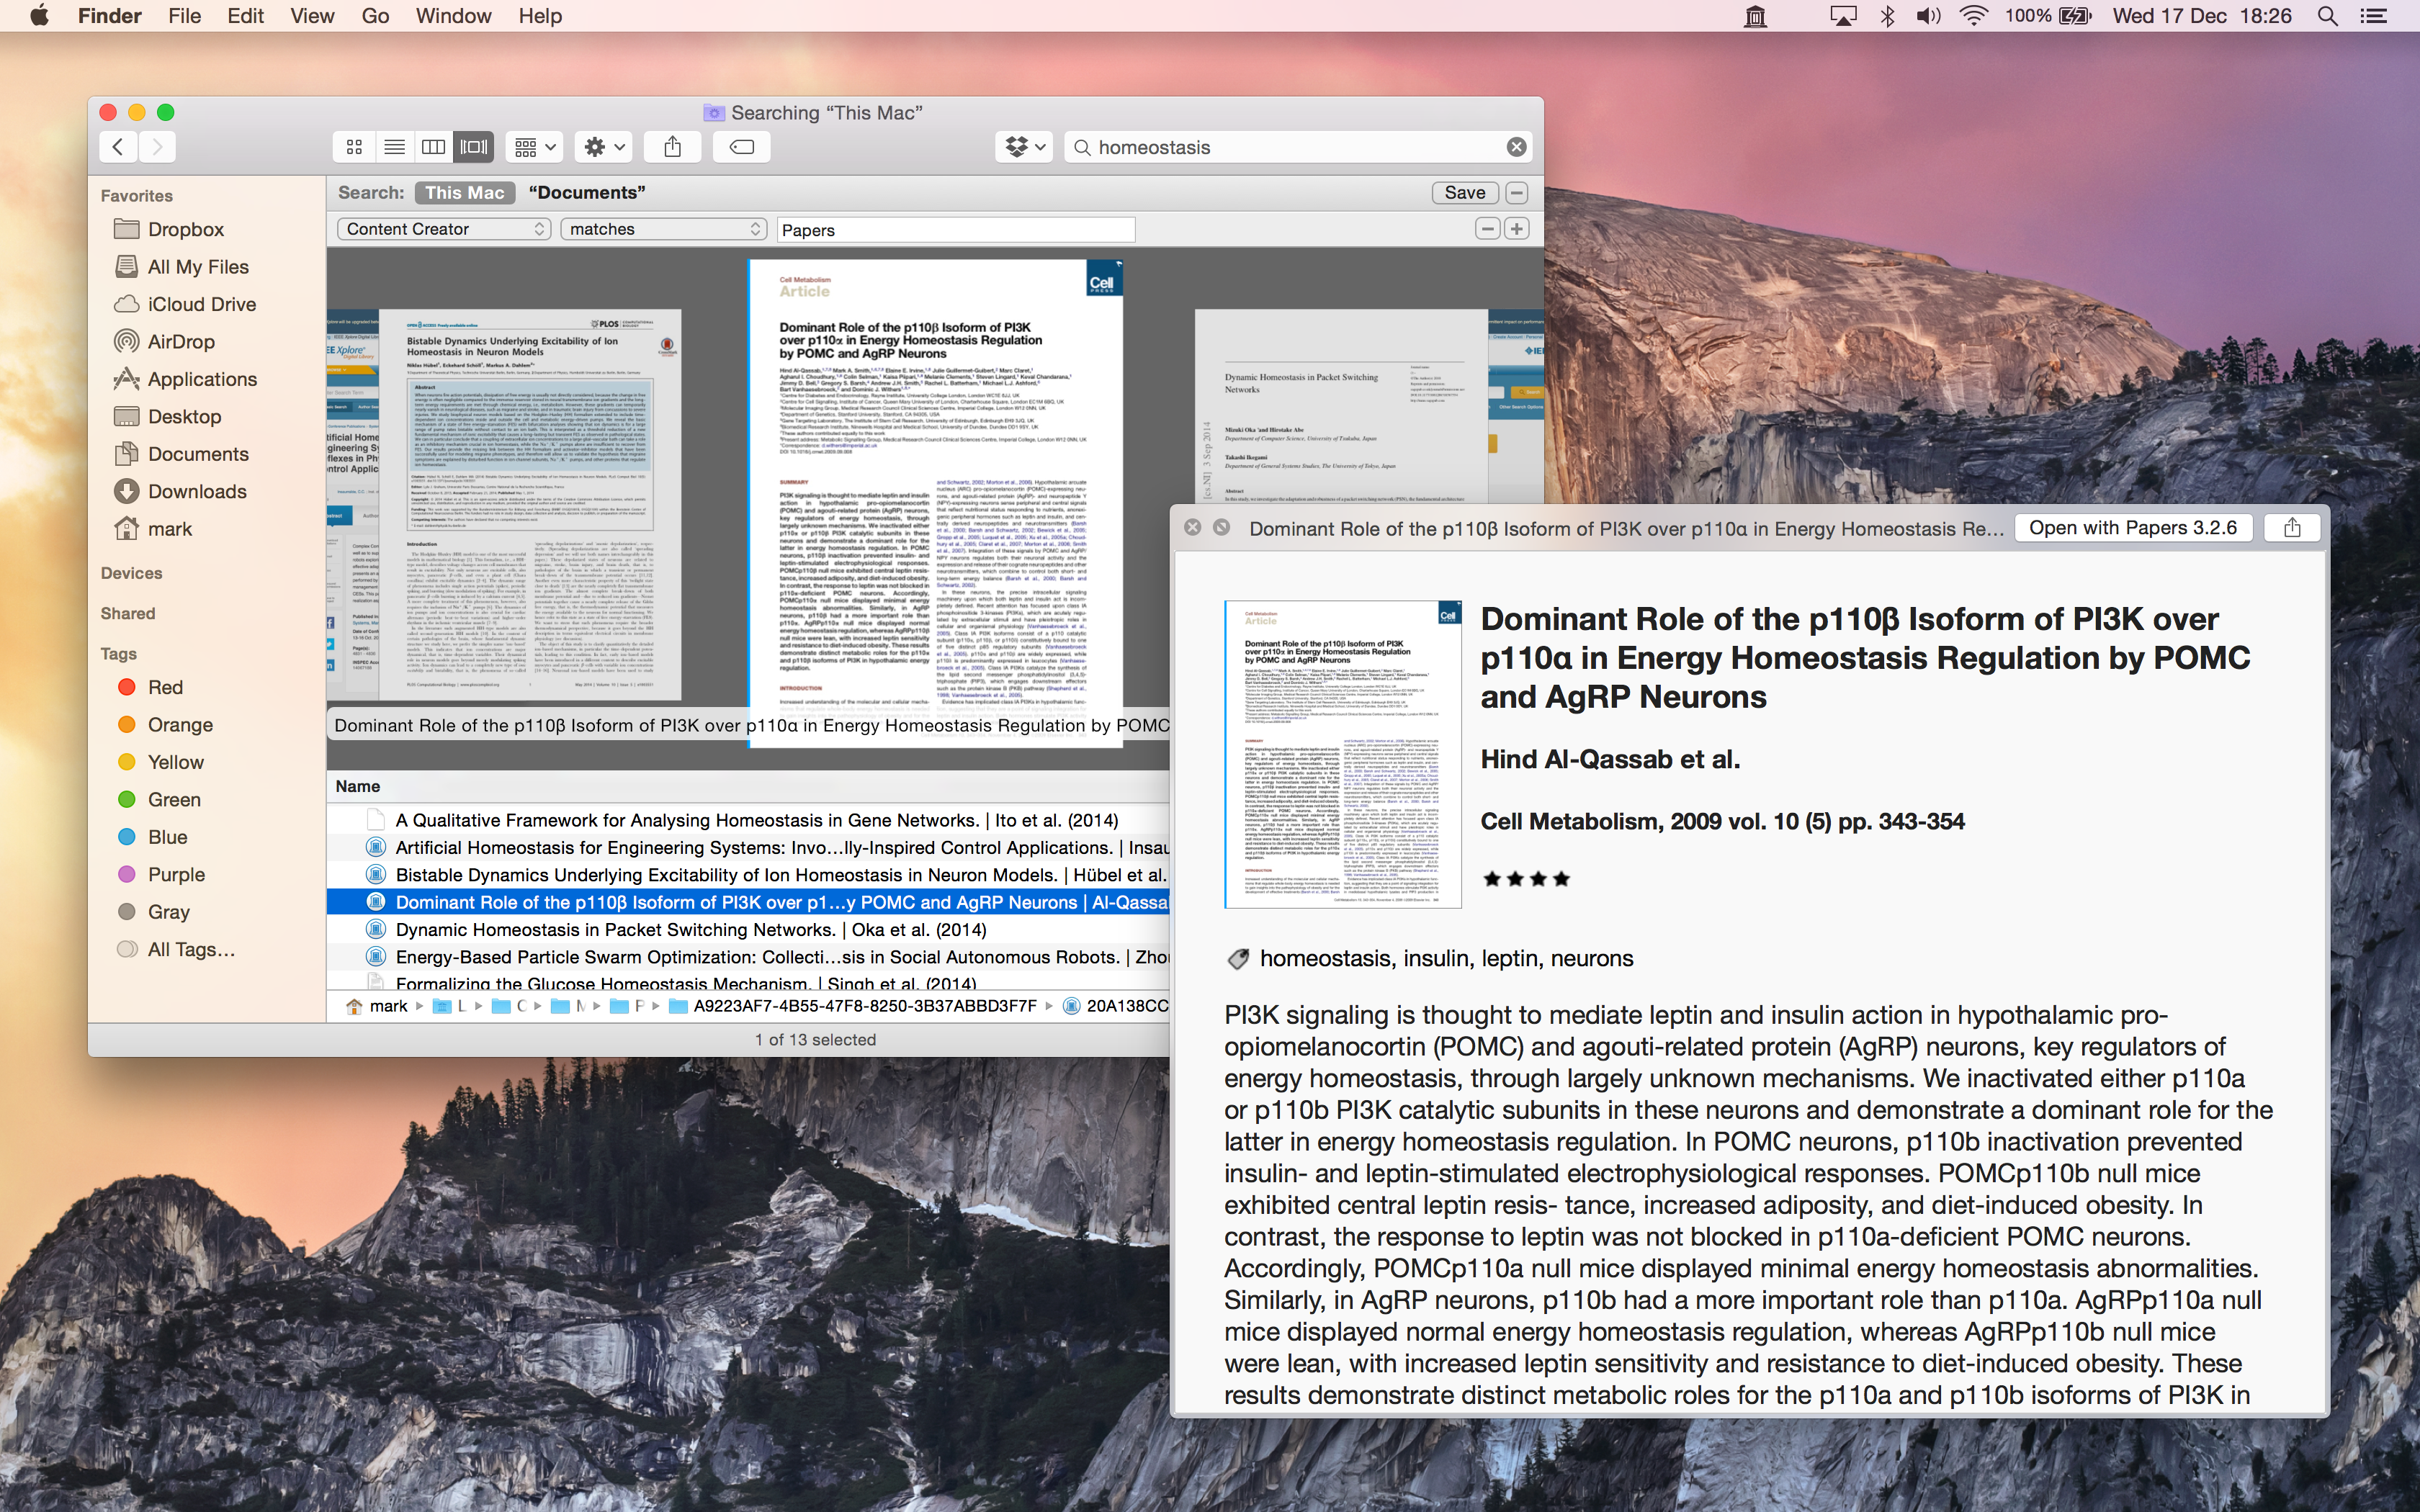Viewport: 2420px width, 1512px height.
Task: Switch to column view in Finder toolbar
Action: (434, 147)
